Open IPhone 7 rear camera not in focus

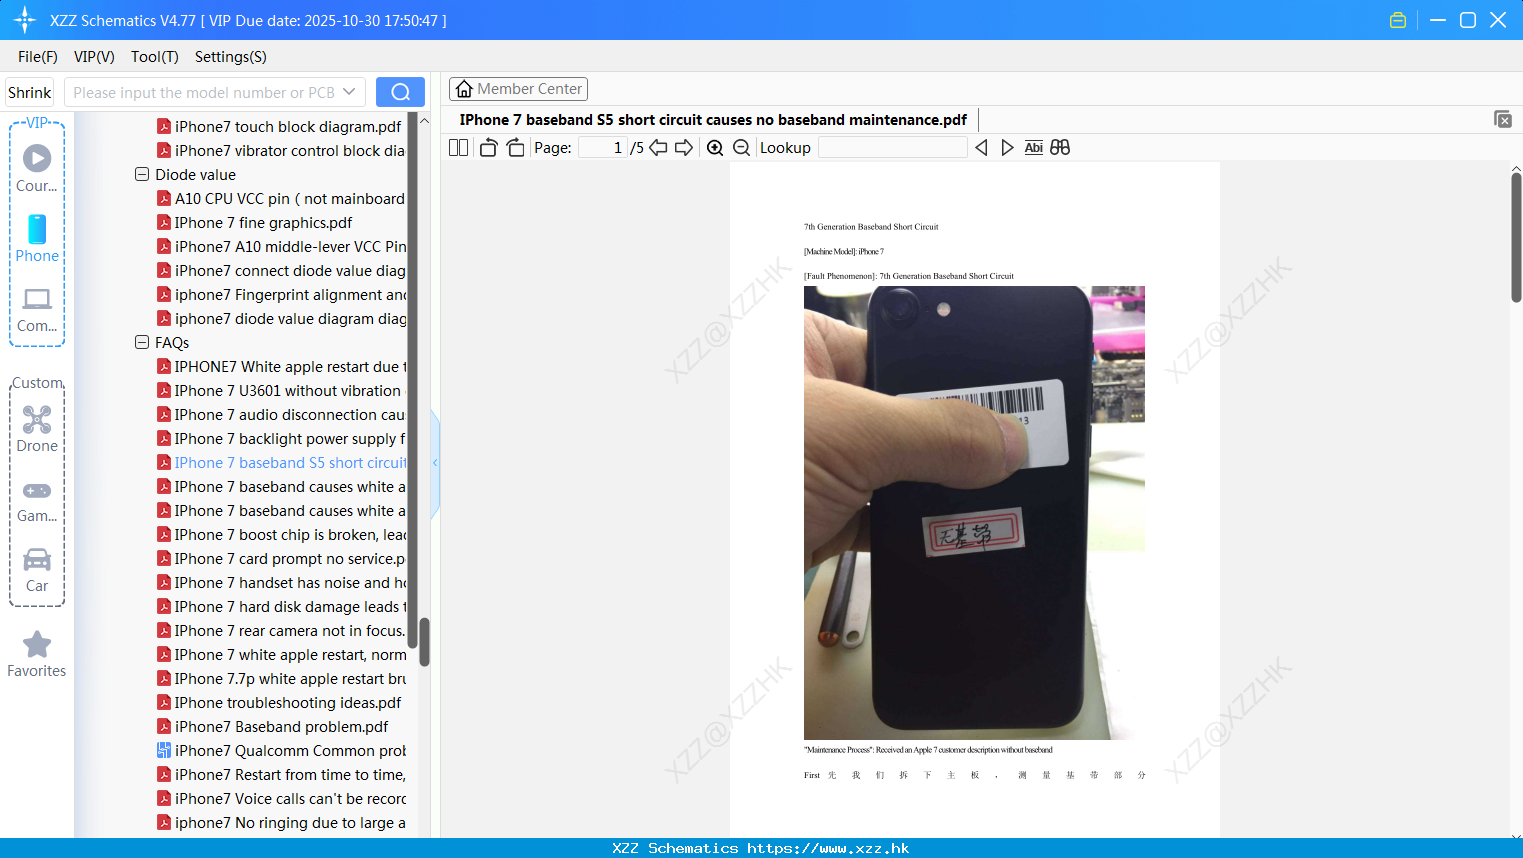click(281, 630)
